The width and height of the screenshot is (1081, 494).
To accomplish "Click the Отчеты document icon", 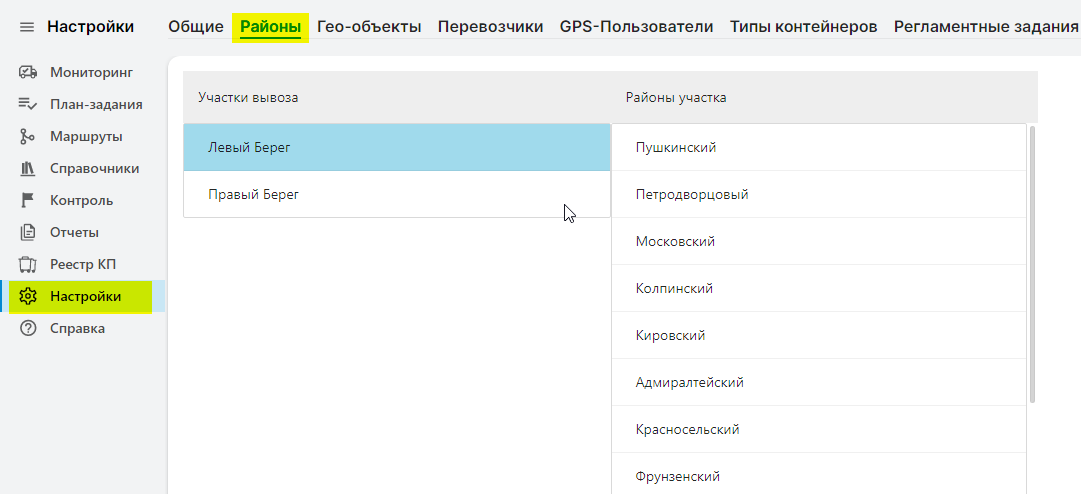I will pos(28,232).
